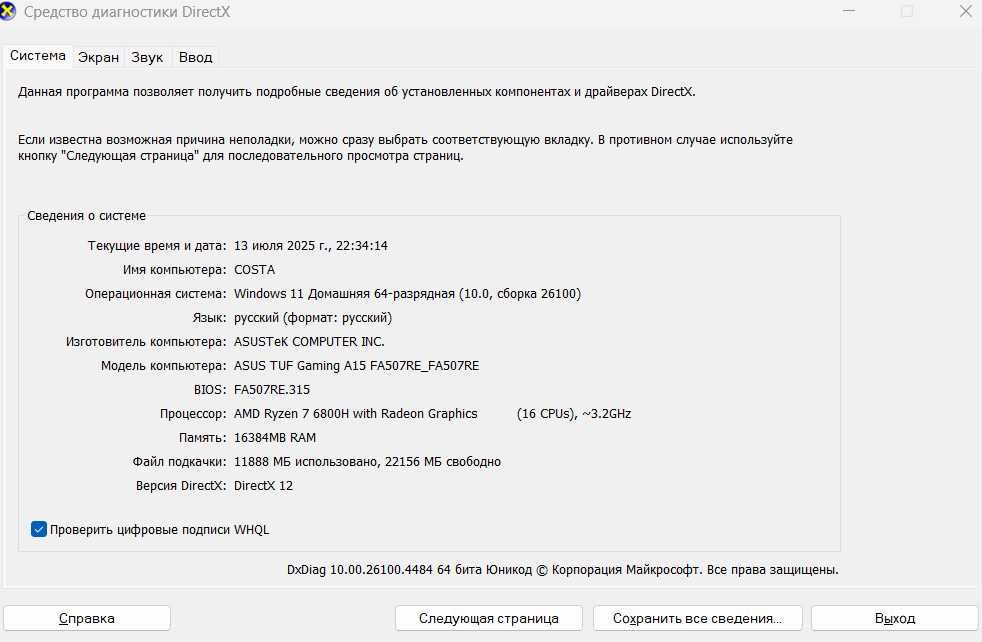982x642 pixels.
Task: Click the DxDiag 10.00.26100.4484 version line
Action: coord(562,570)
